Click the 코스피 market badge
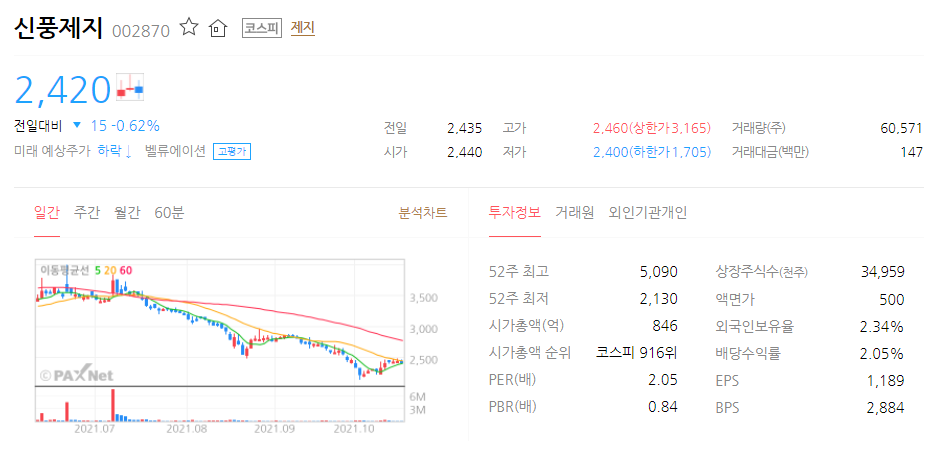Viewport: 935px width, 451px height. pos(262,28)
